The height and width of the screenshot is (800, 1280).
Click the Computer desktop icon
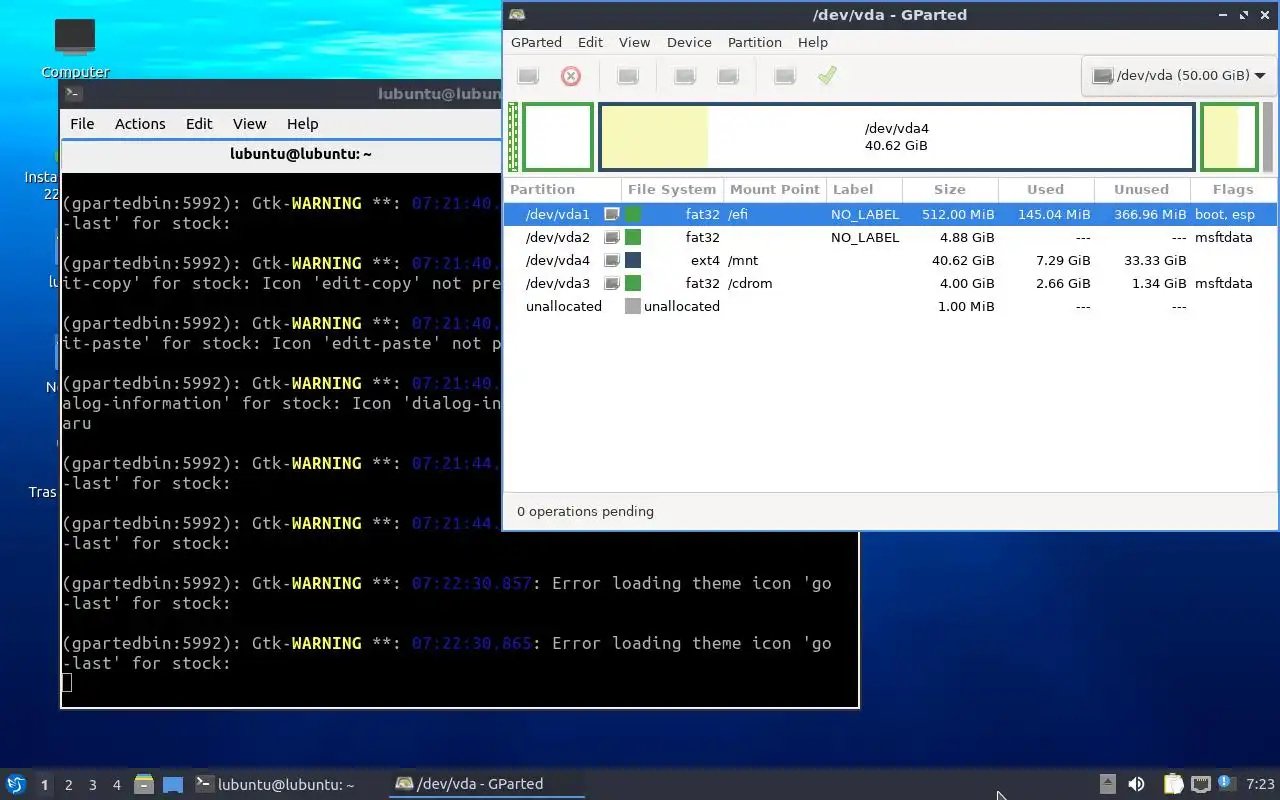click(x=75, y=49)
